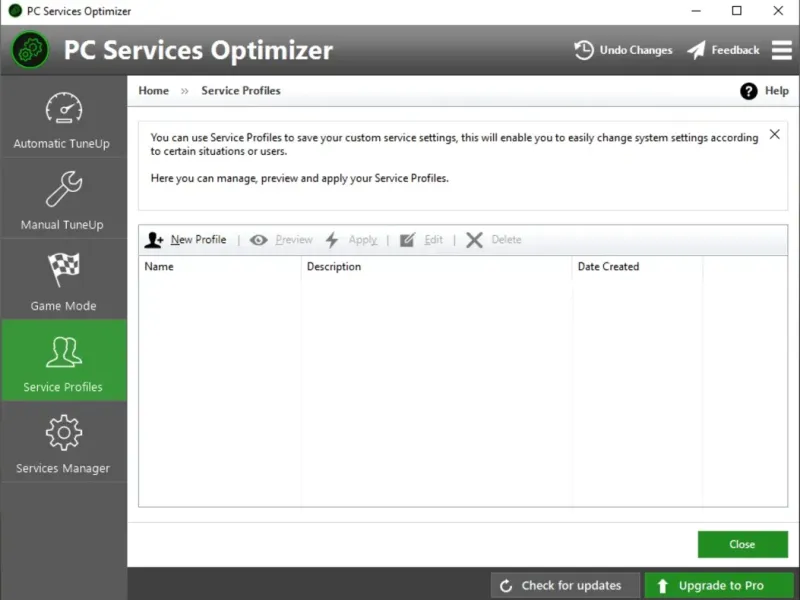Click the Delete toolbar label

click(x=506, y=240)
